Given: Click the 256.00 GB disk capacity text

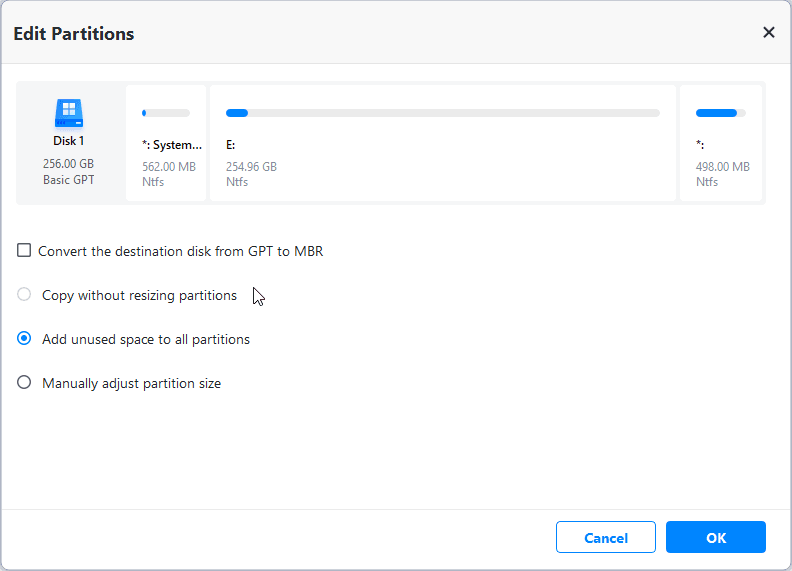Looking at the screenshot, I should [68, 164].
